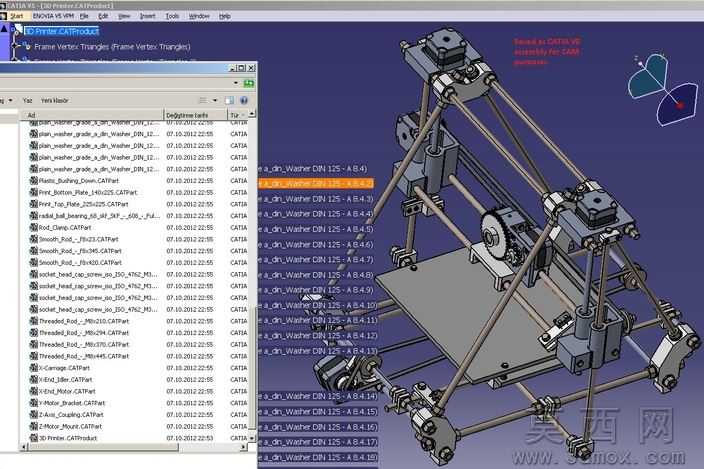Select the X-Carriage.CATPart file icon
This screenshot has height=469, width=704.
click(34, 368)
